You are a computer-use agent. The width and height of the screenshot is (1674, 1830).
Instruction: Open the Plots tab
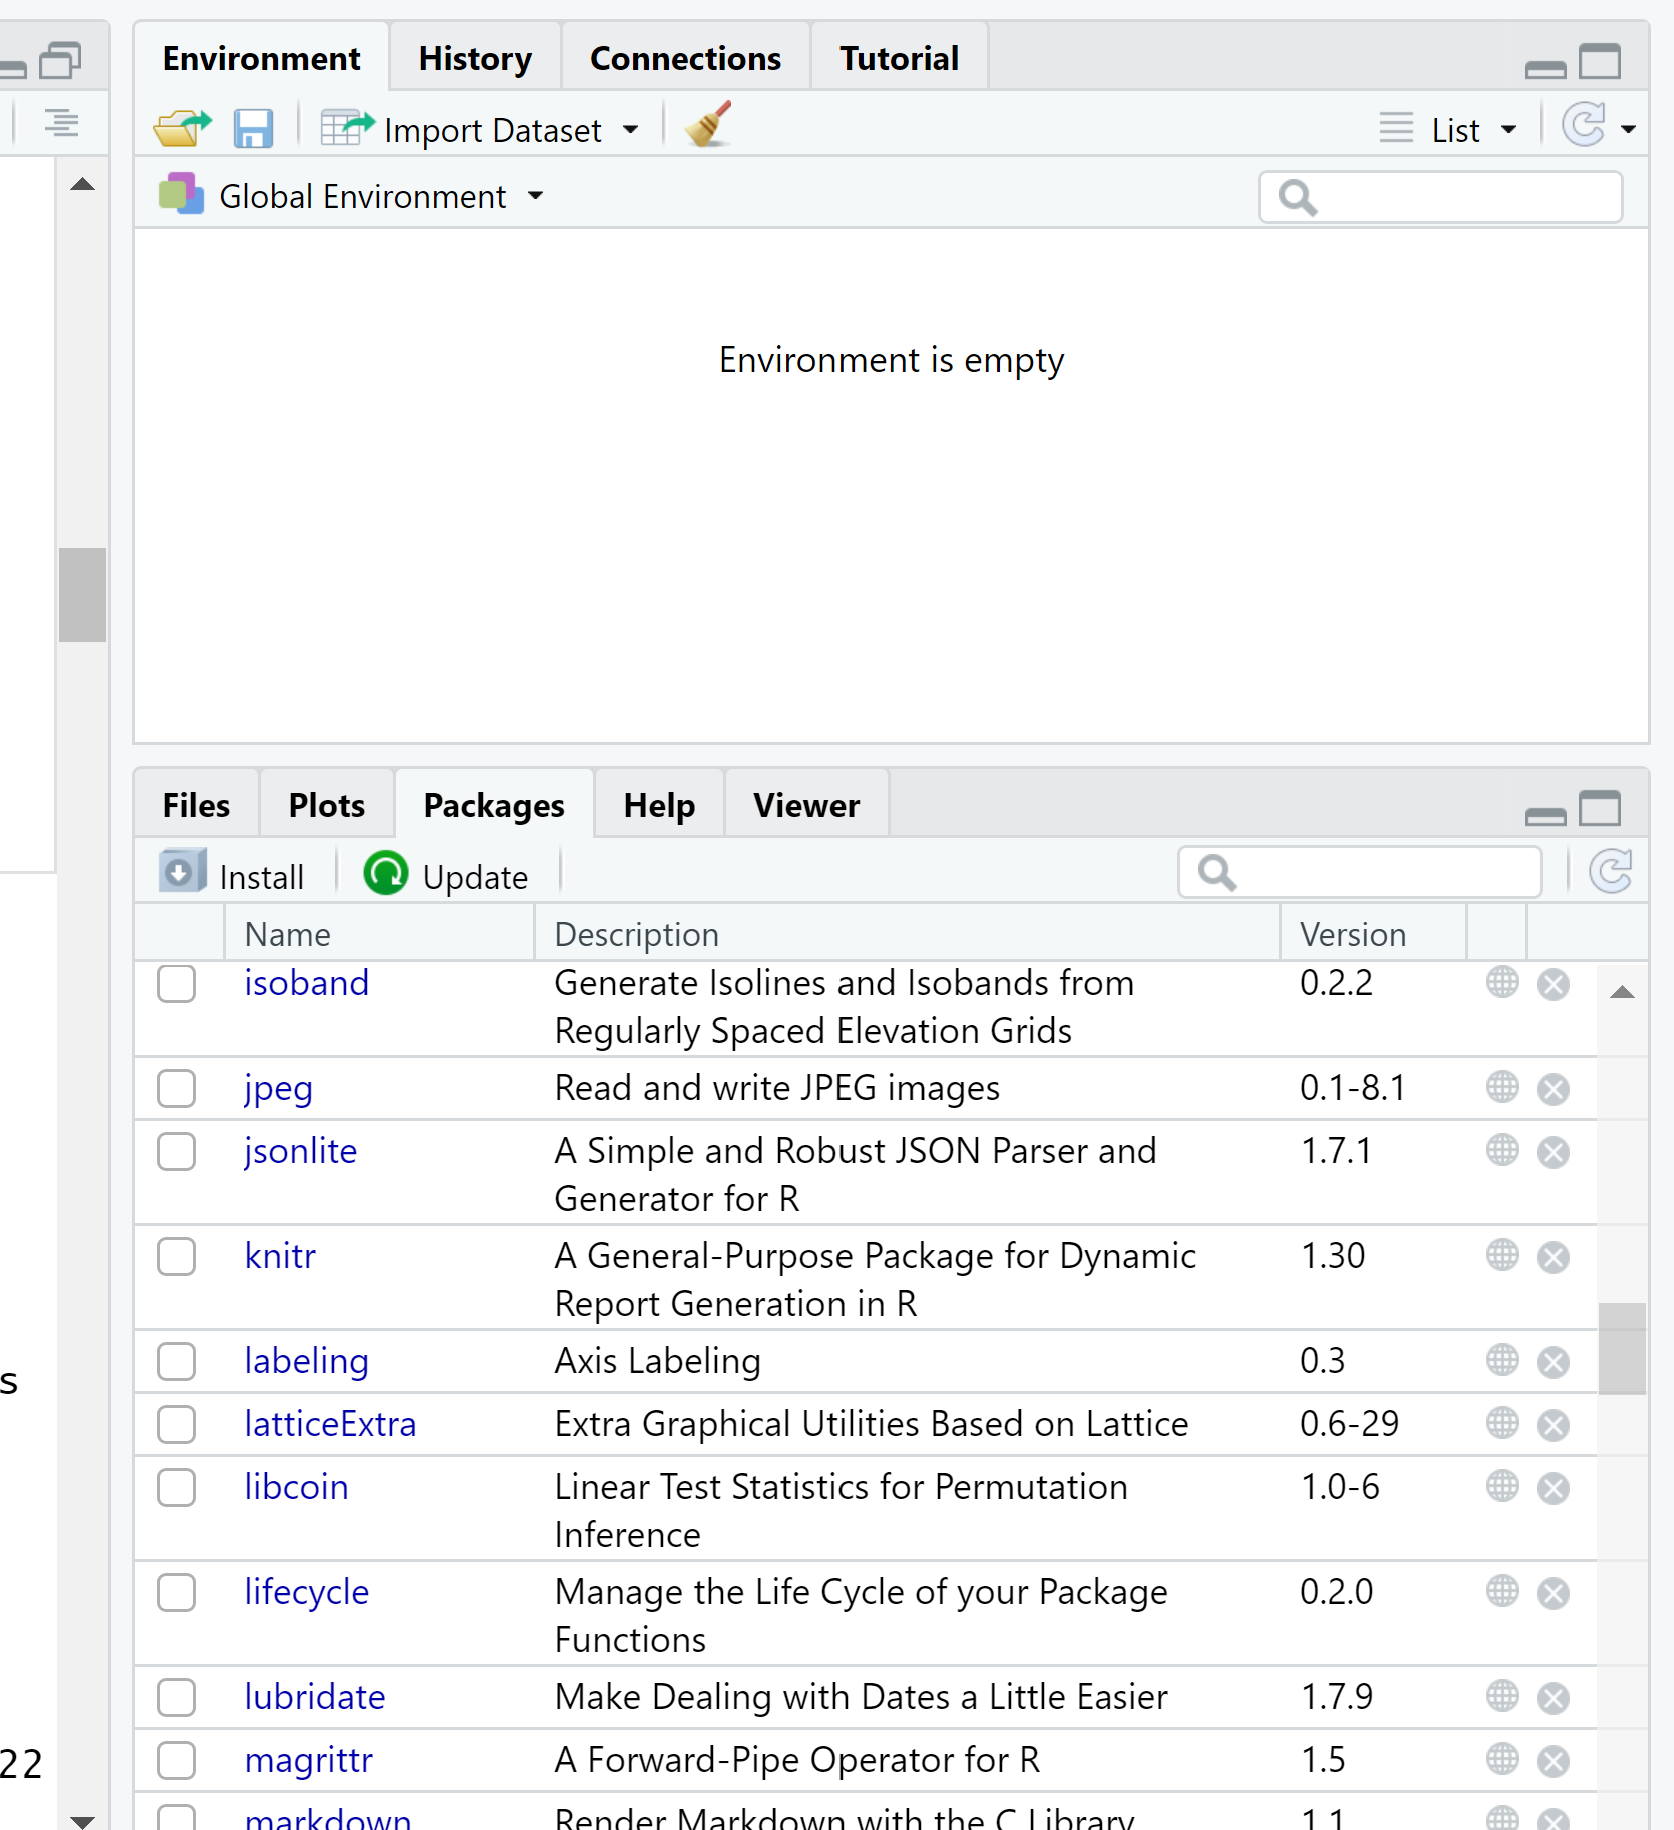tap(326, 805)
